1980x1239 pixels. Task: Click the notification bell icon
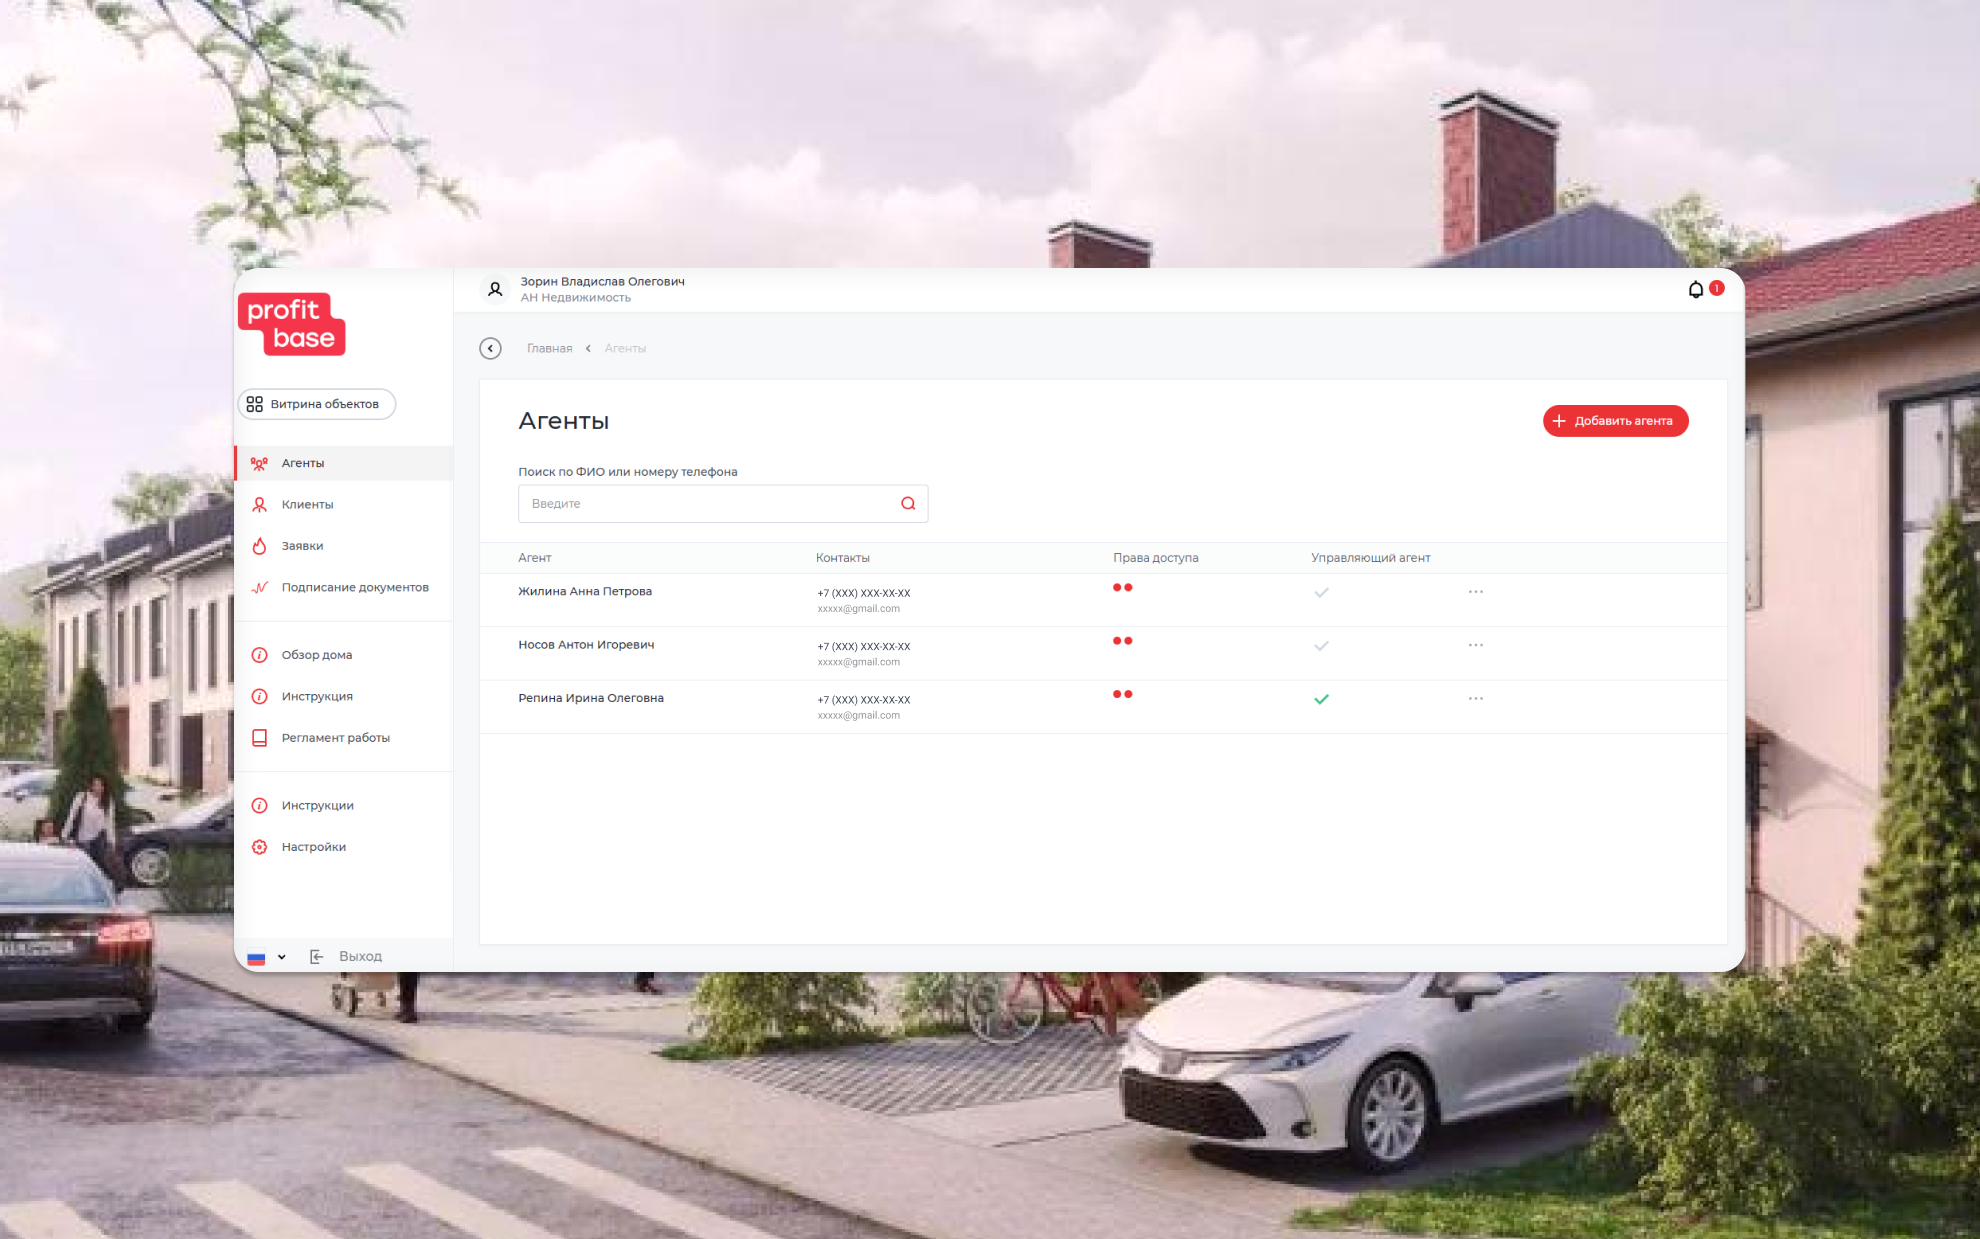coord(1695,290)
